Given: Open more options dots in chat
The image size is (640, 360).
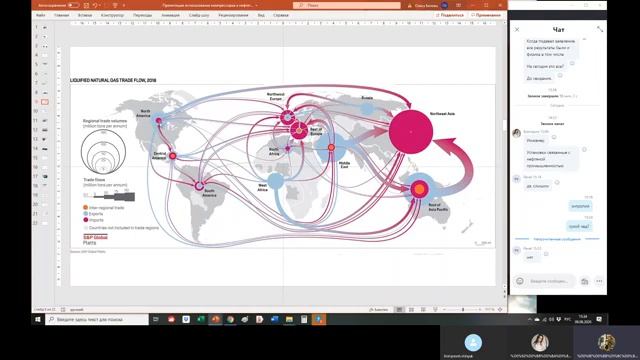Looking at the screenshot, I should tap(599, 281).
